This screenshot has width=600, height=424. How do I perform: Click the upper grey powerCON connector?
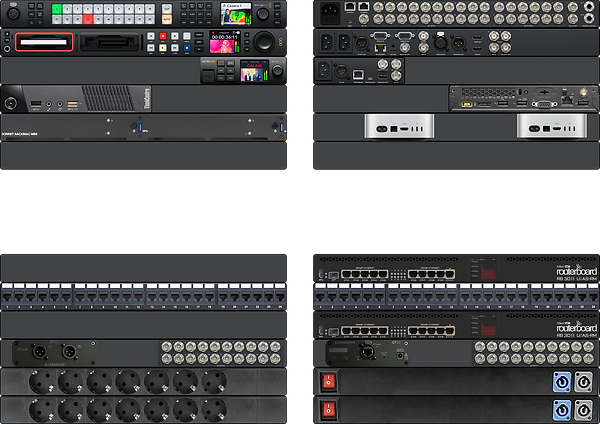click(584, 382)
